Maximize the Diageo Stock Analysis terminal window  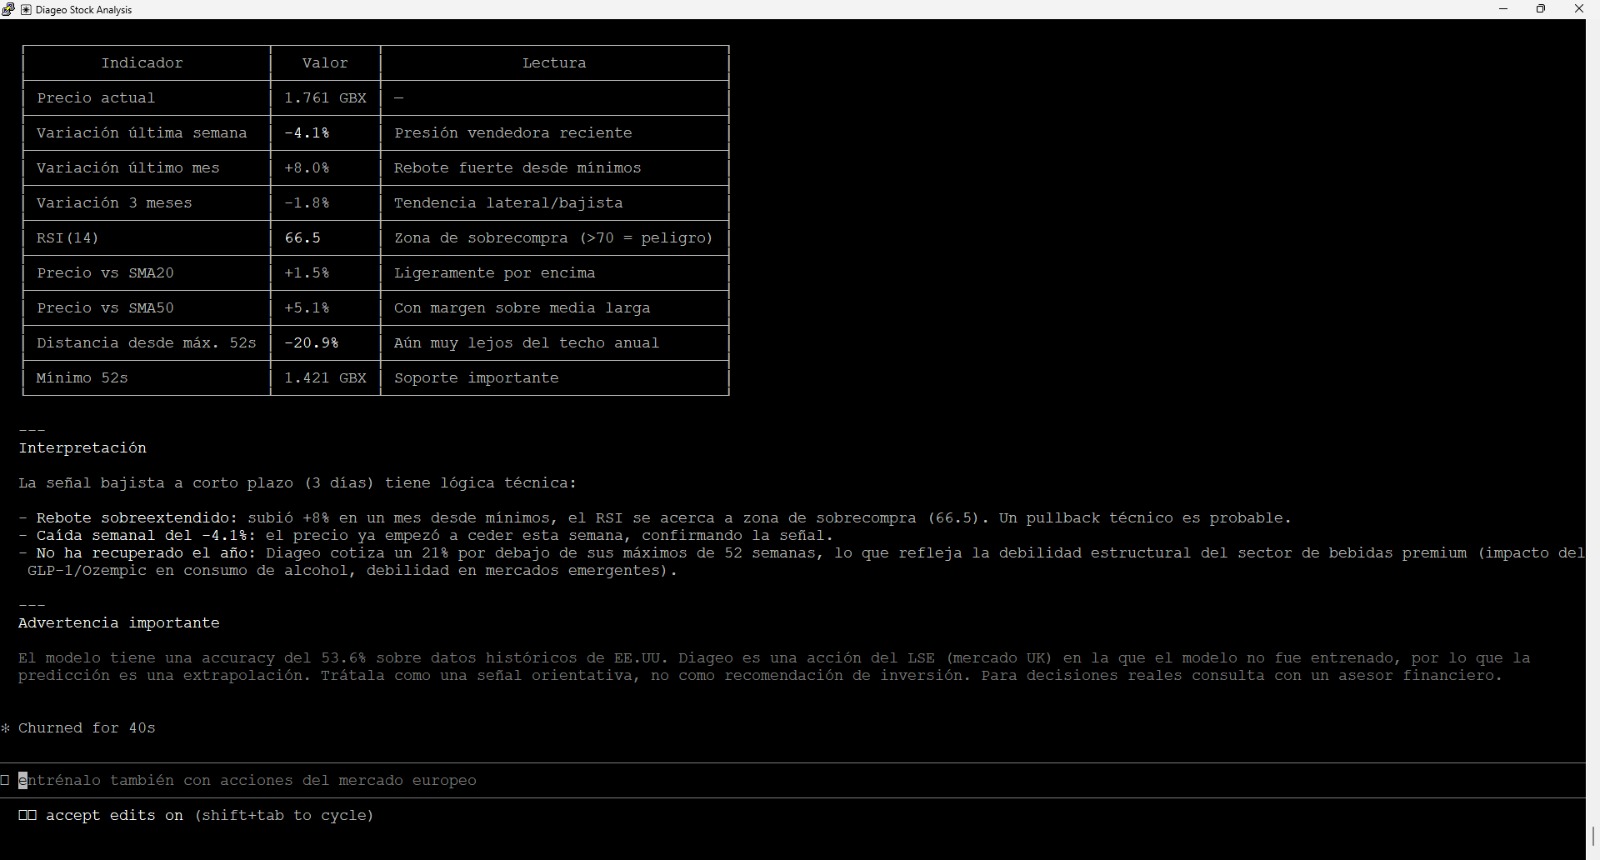tap(1541, 9)
